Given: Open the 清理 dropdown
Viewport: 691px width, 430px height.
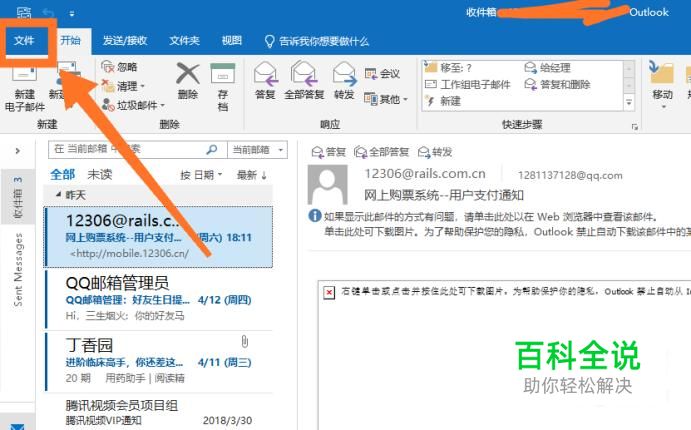Looking at the screenshot, I should pyautogui.click(x=123, y=86).
